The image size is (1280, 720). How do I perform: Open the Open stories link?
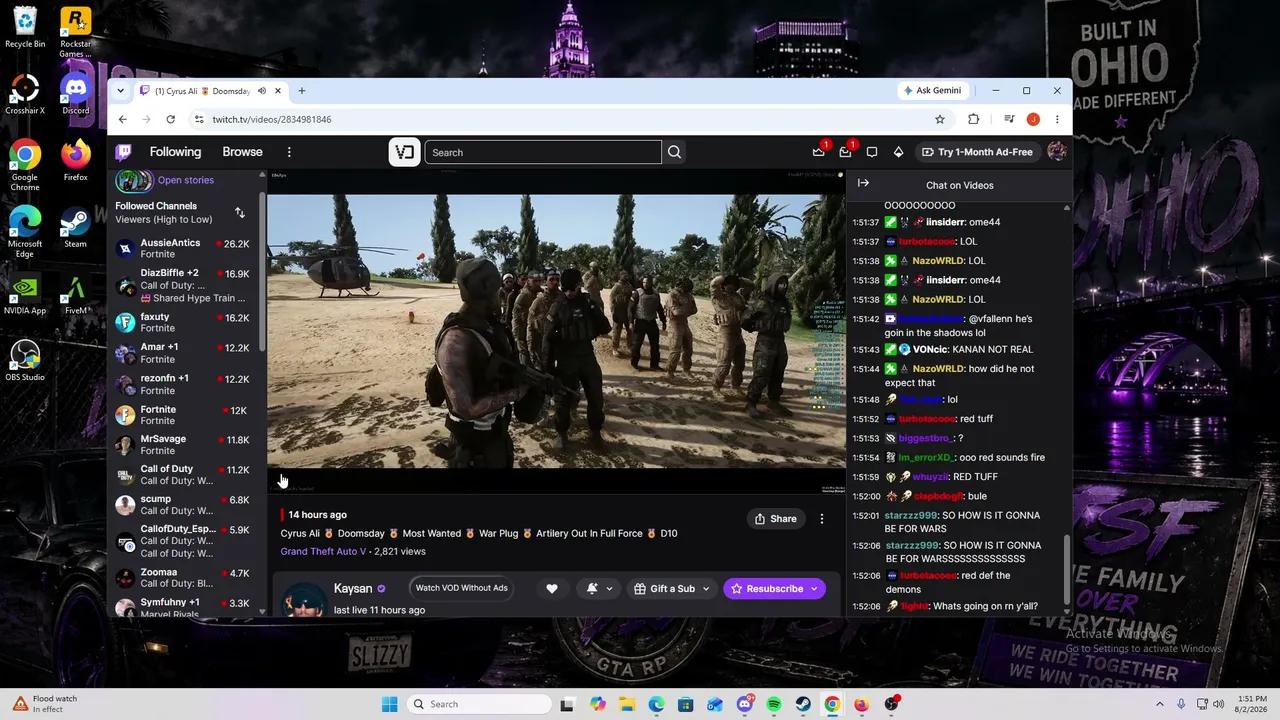pos(186,180)
